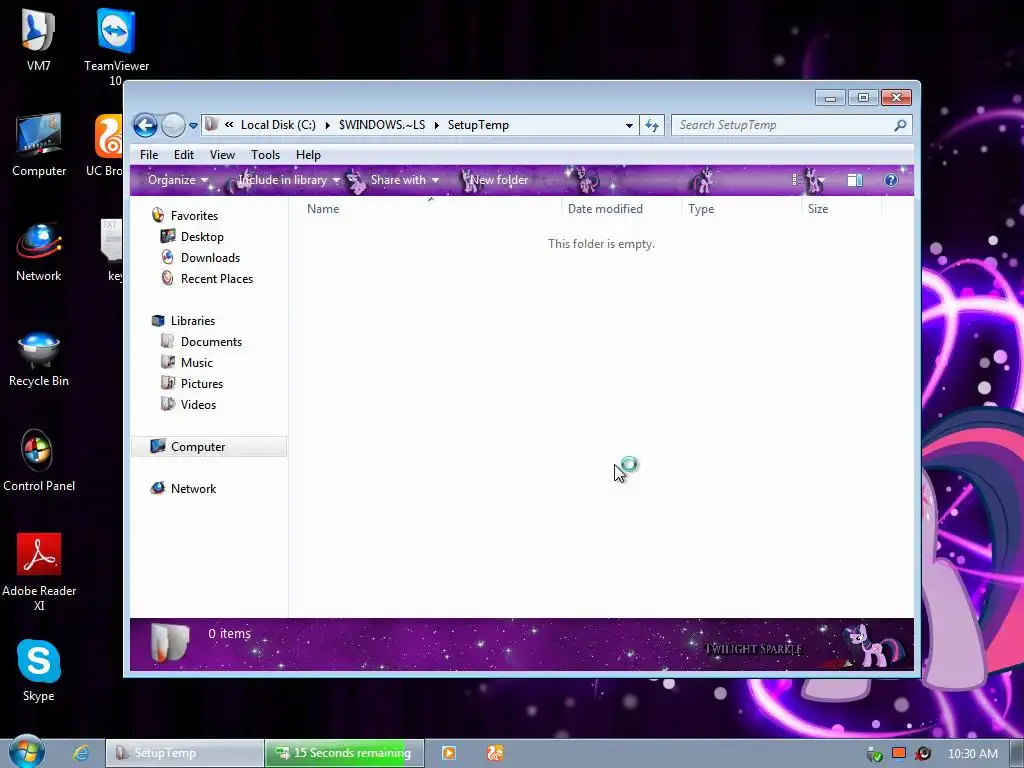Expand the address bar history dropdown
The image size is (1024, 768).
(629, 125)
